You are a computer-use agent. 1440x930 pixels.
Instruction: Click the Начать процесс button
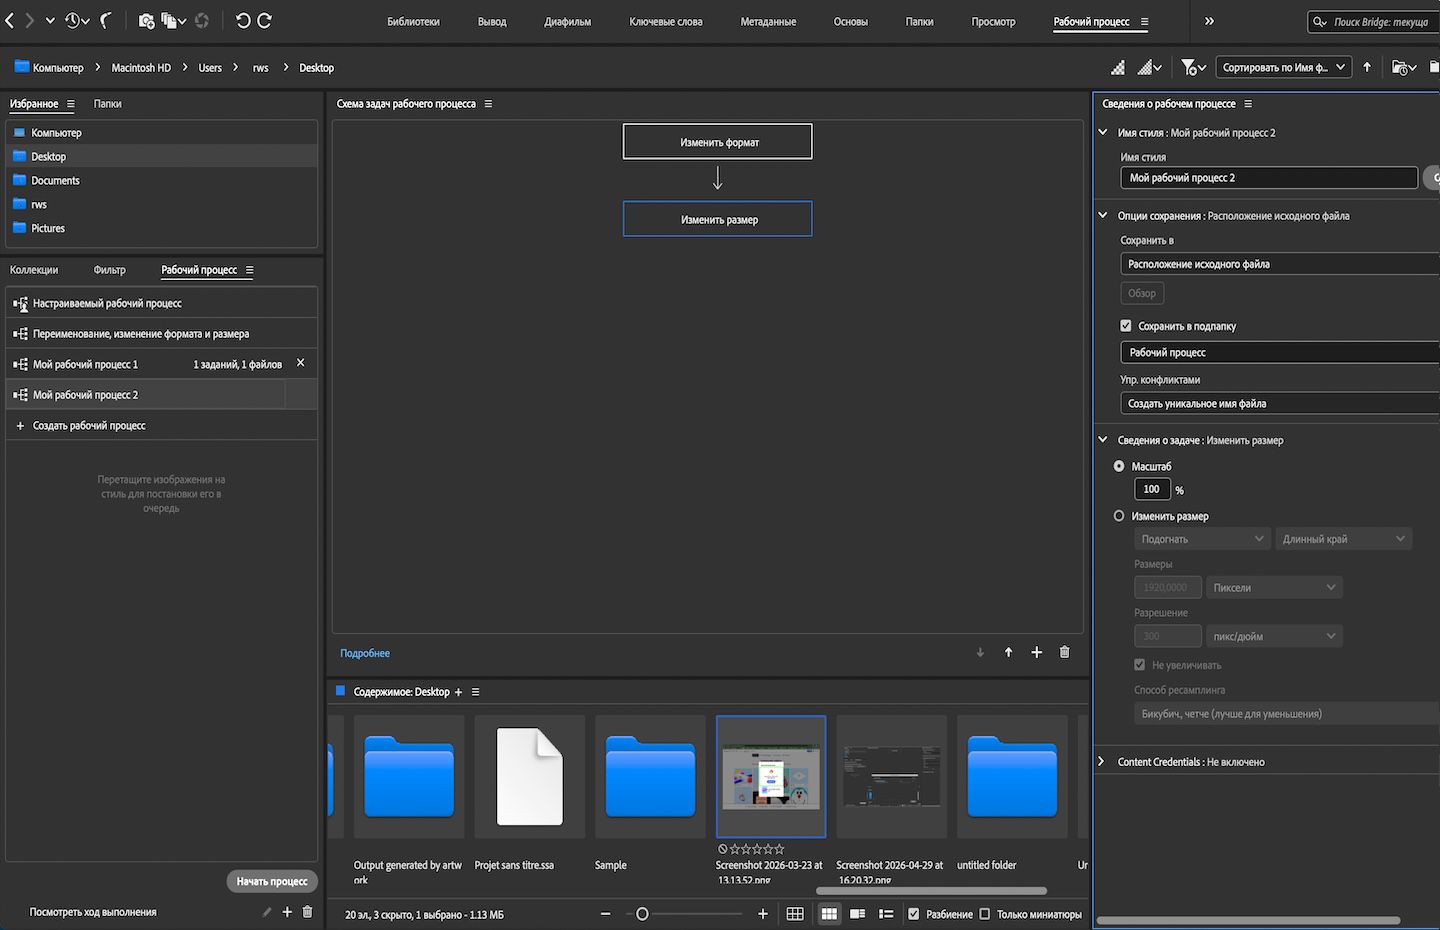click(x=272, y=881)
